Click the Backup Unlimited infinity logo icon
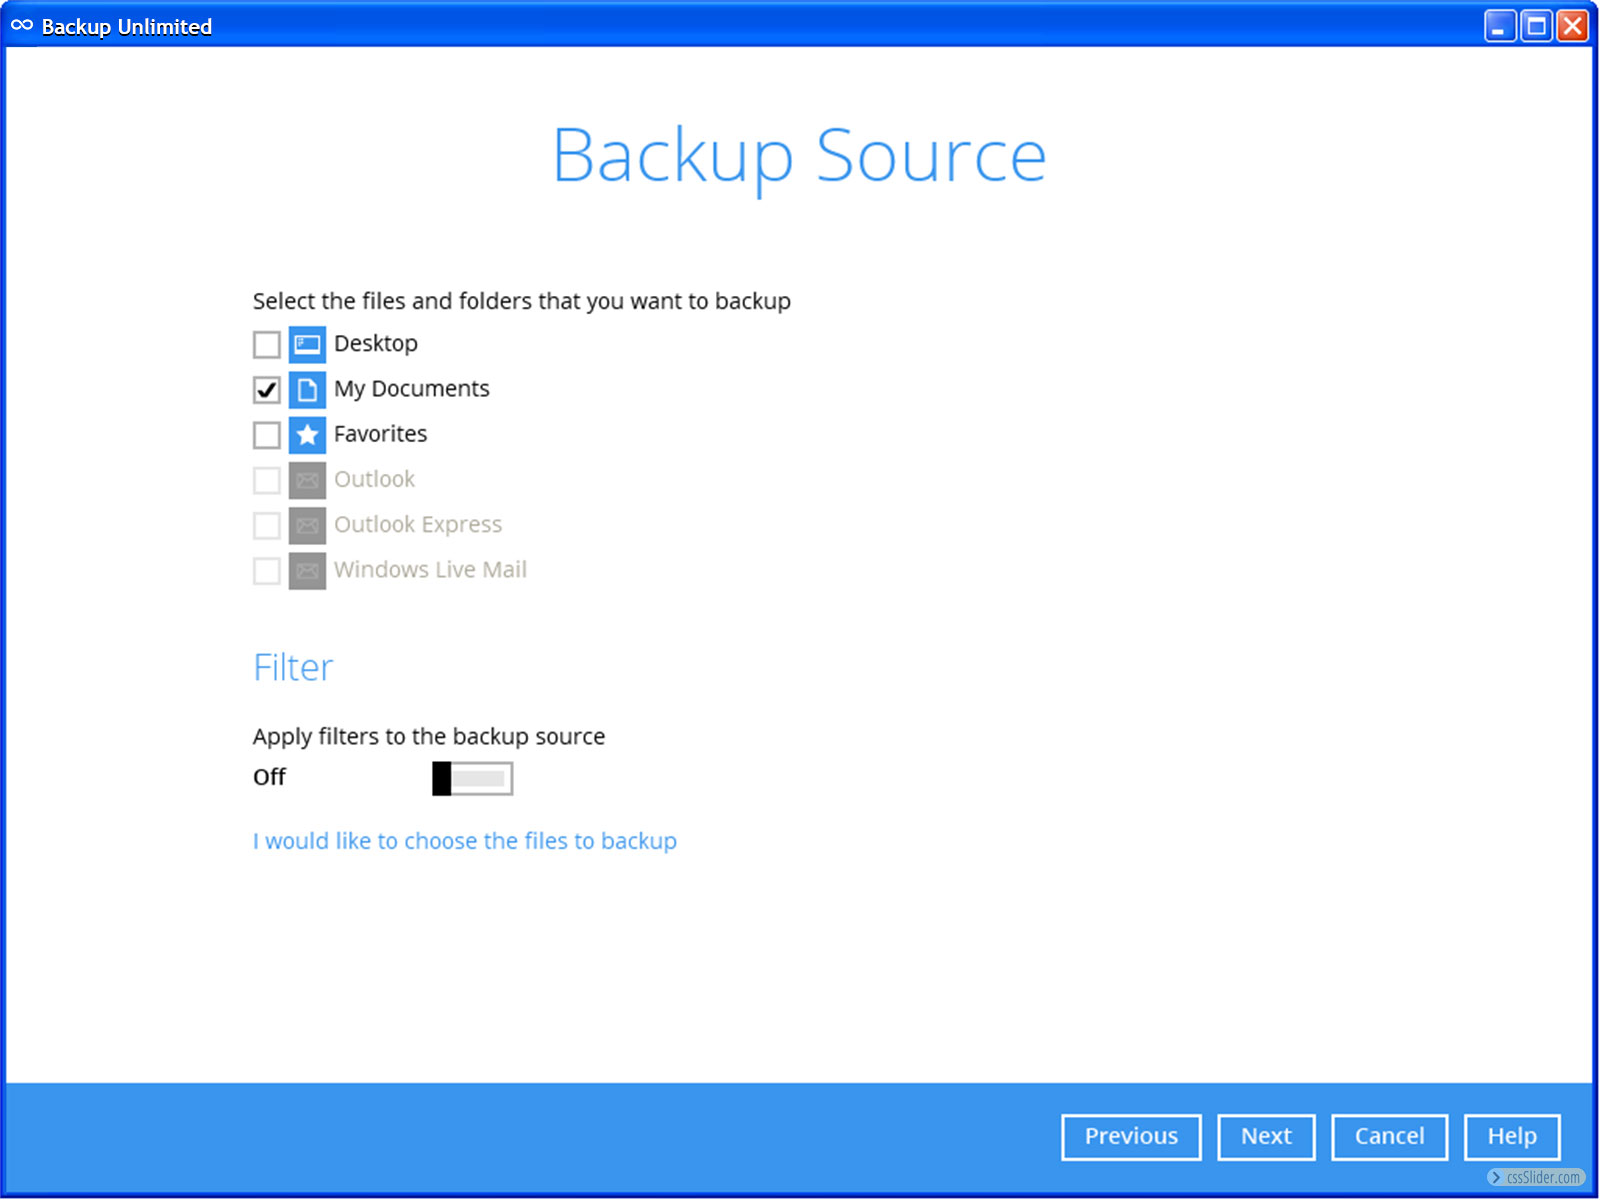 22,26
